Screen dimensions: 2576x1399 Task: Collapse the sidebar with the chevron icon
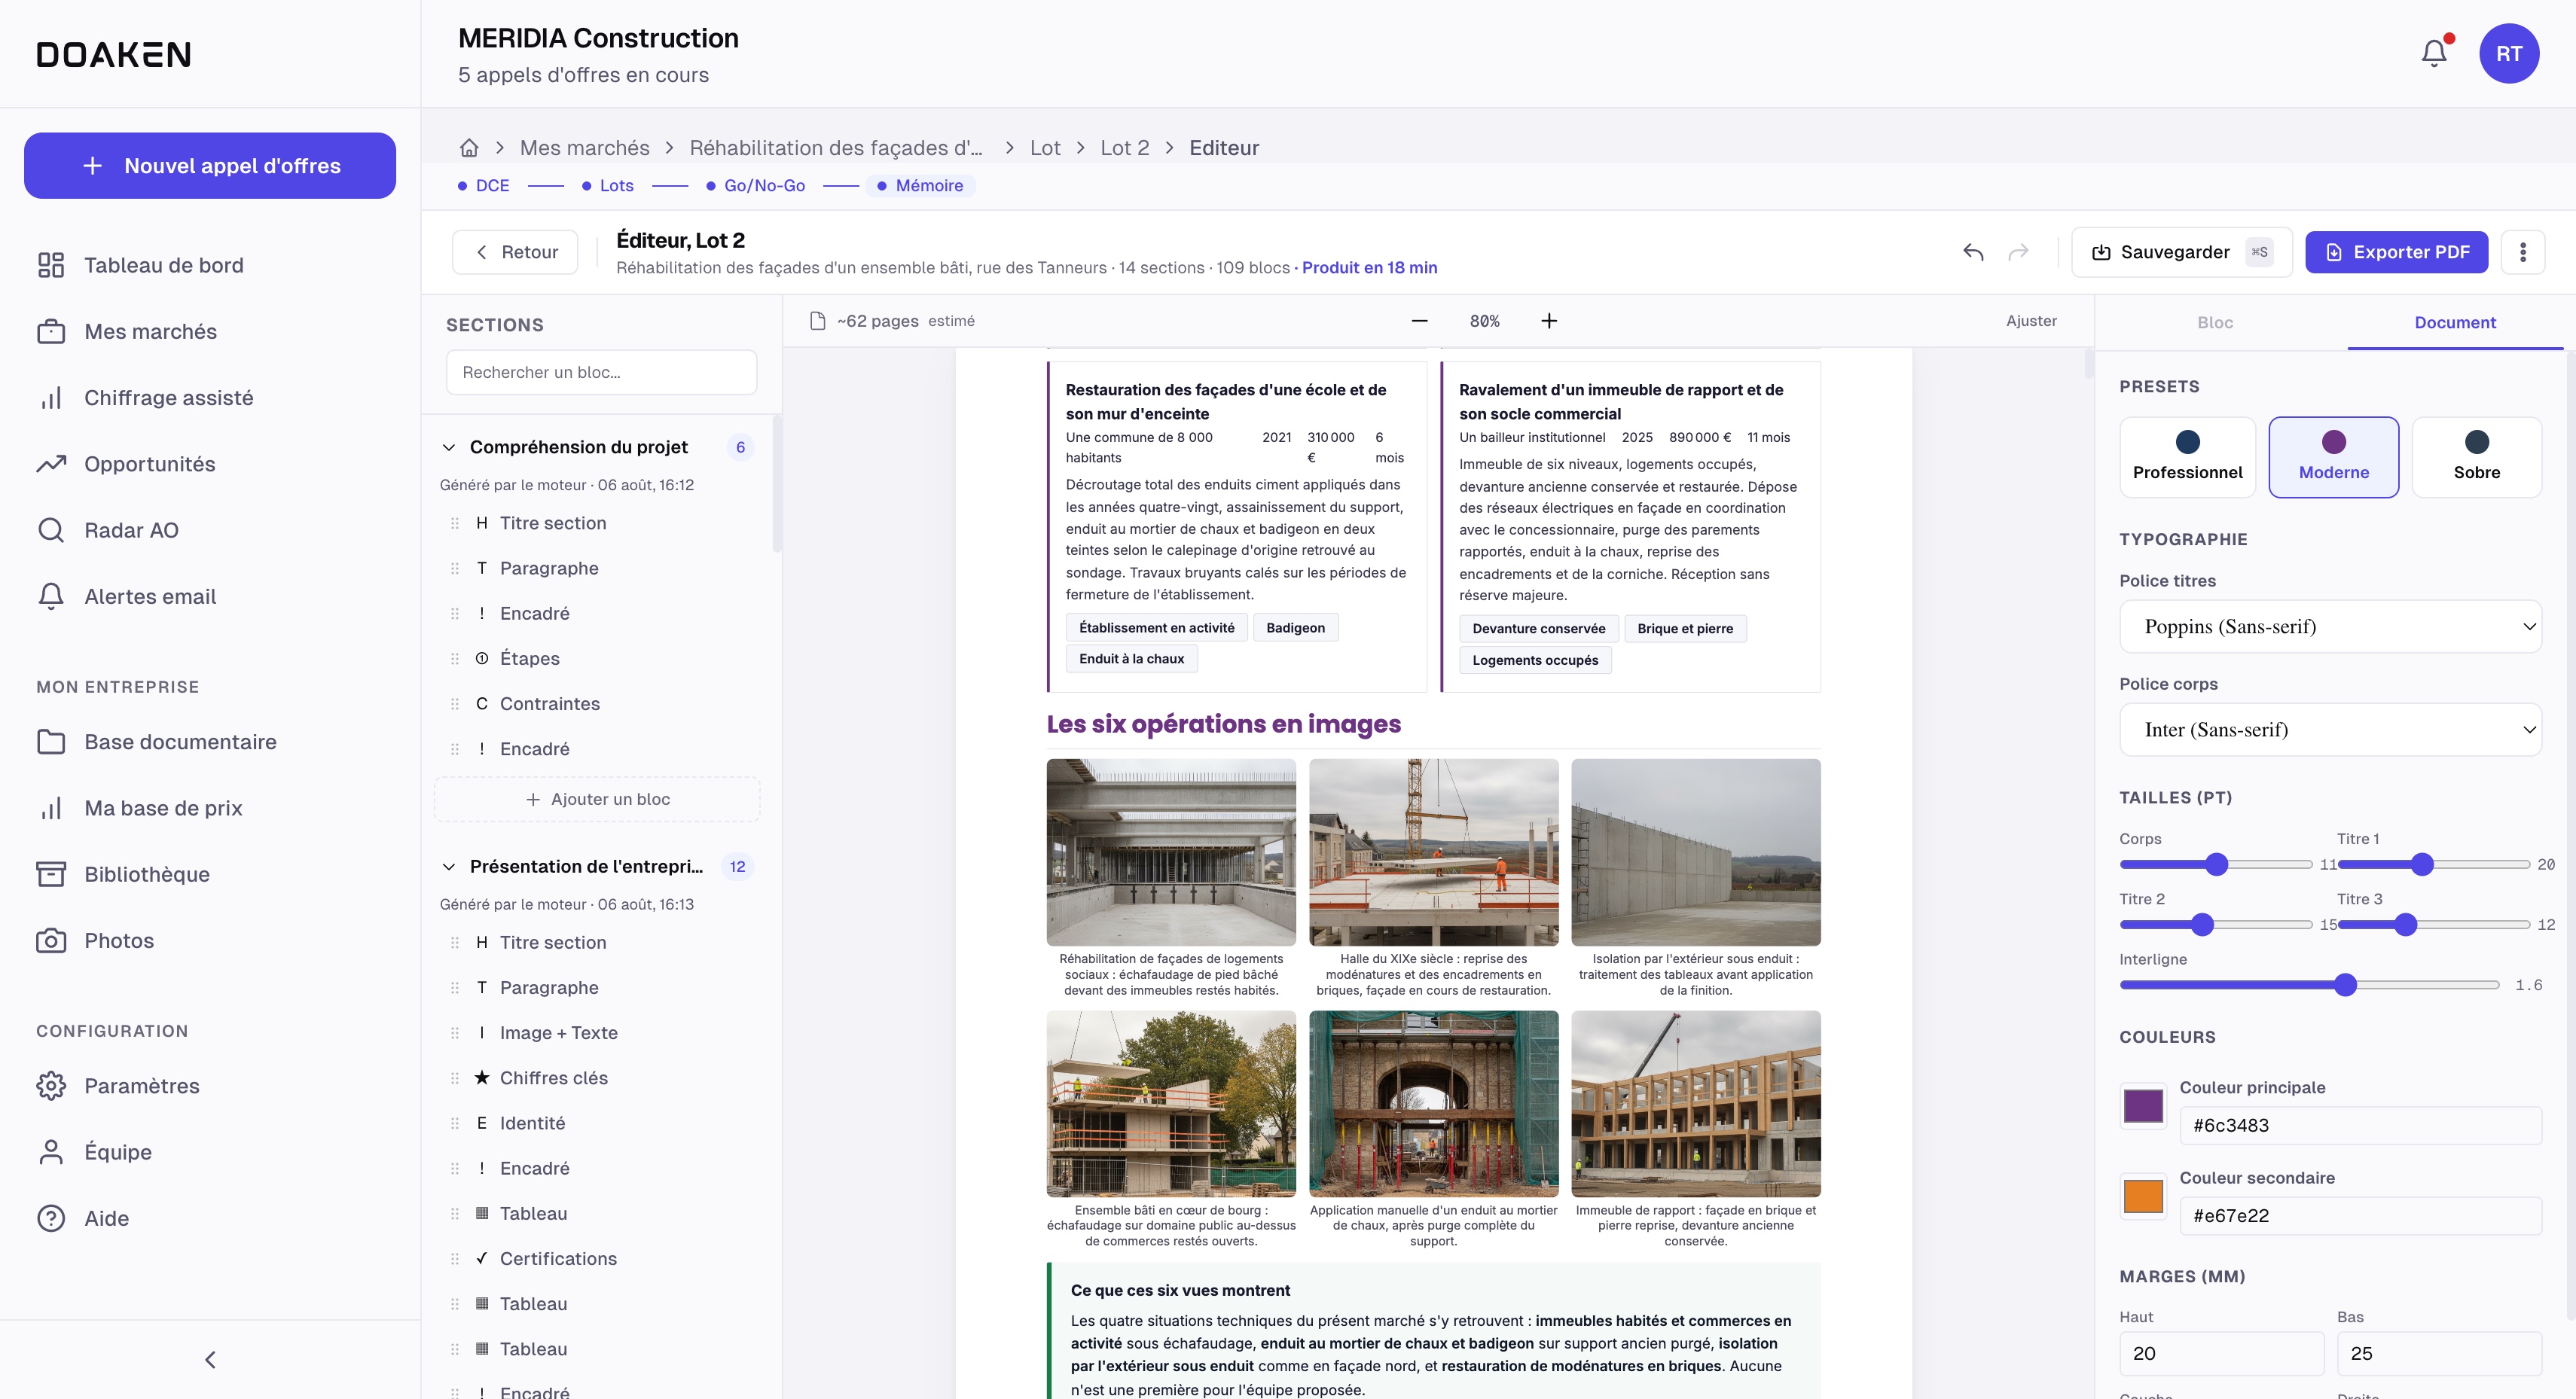(210, 1359)
